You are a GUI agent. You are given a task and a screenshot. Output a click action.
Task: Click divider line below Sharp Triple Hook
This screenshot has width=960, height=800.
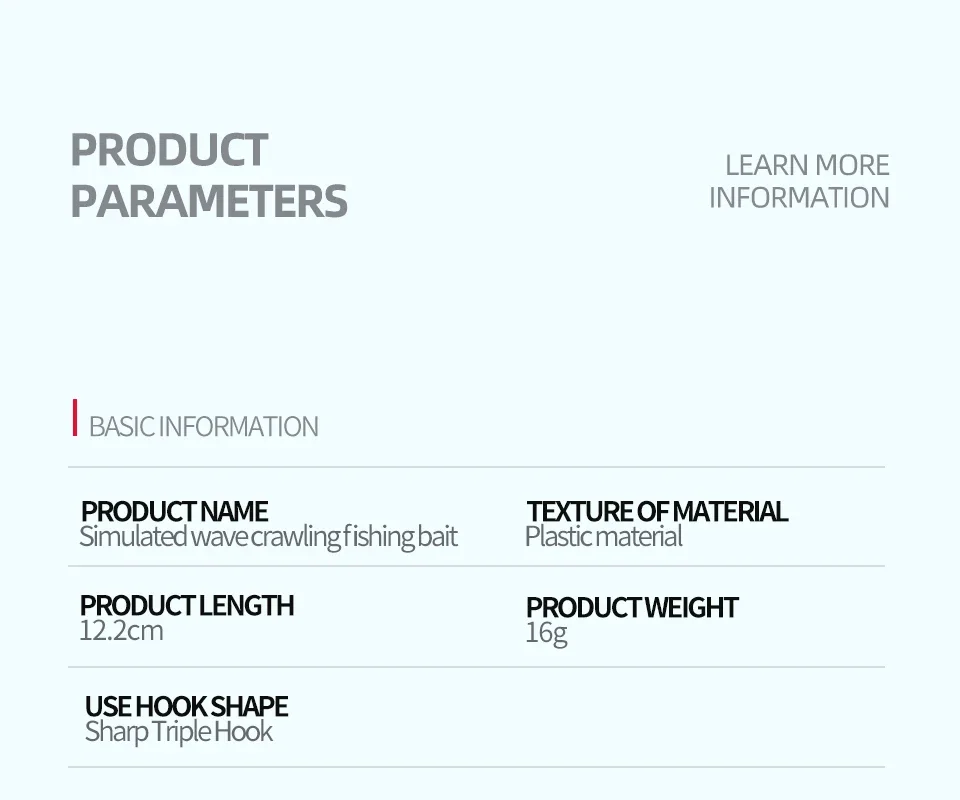tap(476, 767)
